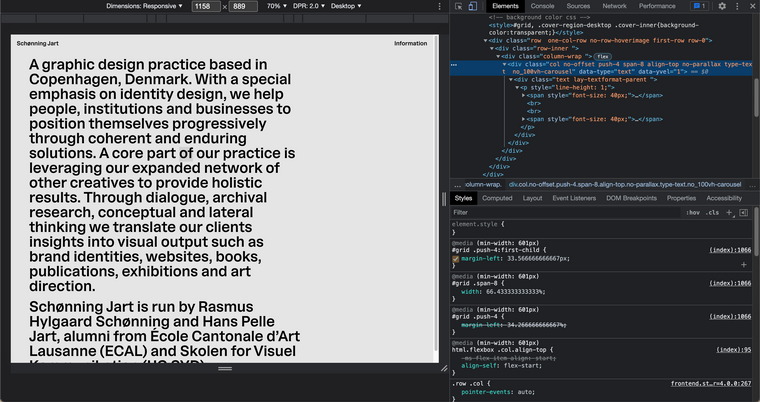This screenshot has width=760, height=402.
Task: Click the console issues counter badge
Action: 699,6
